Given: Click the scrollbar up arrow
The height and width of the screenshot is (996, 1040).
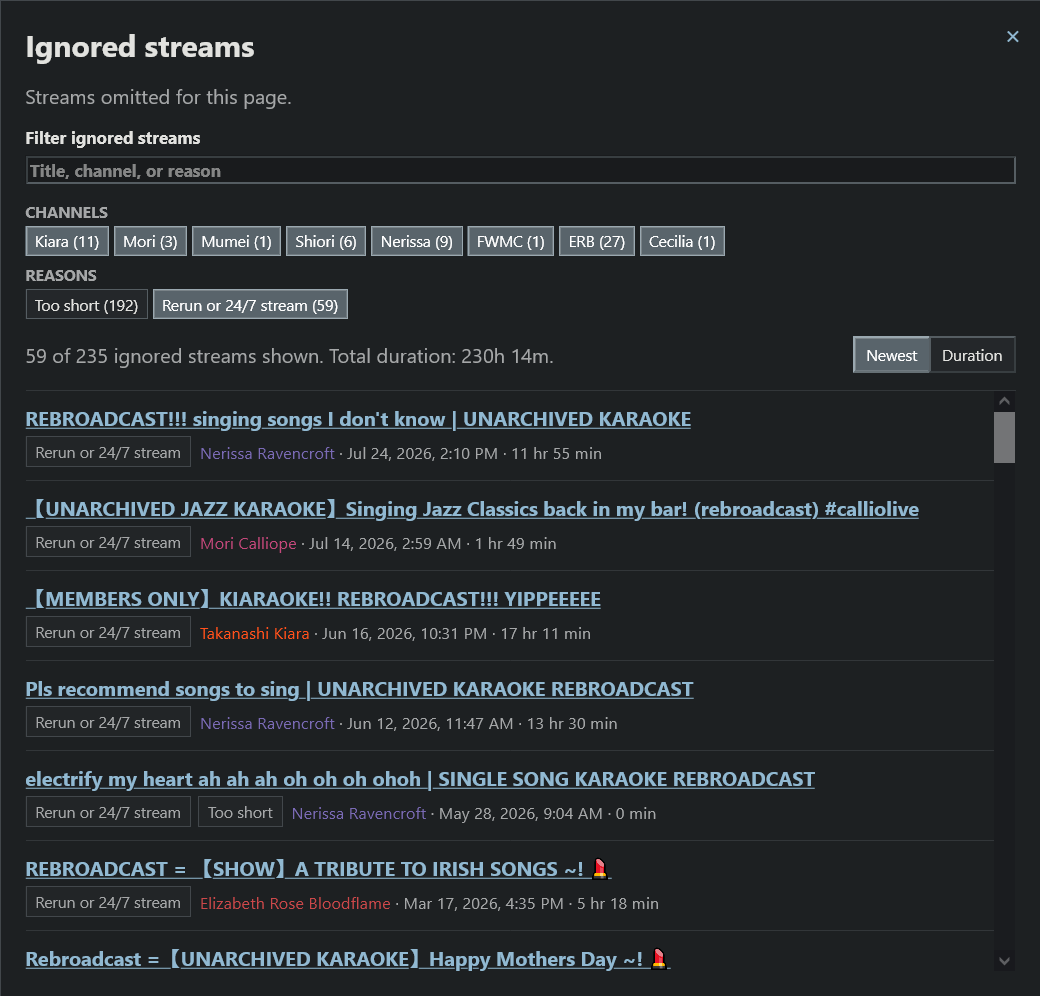Looking at the screenshot, I should tap(1004, 401).
